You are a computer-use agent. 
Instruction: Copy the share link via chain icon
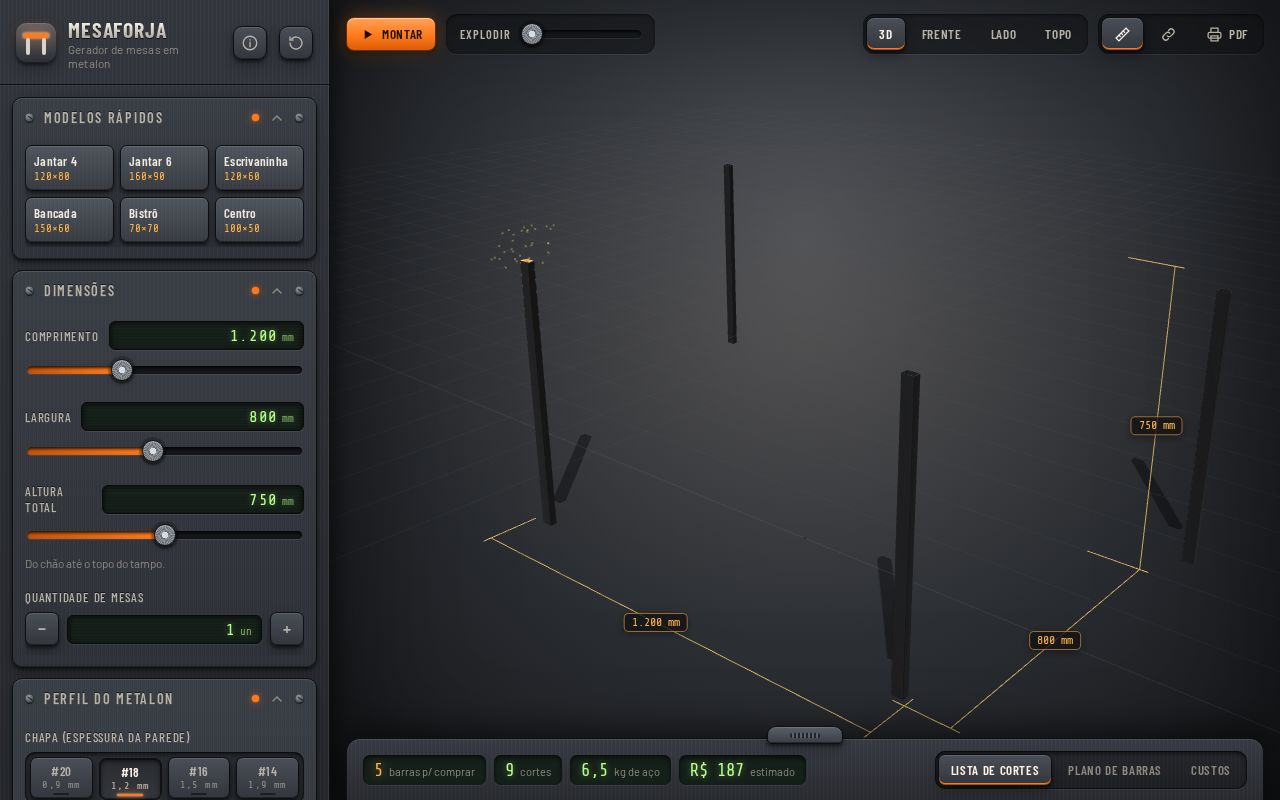1168,34
